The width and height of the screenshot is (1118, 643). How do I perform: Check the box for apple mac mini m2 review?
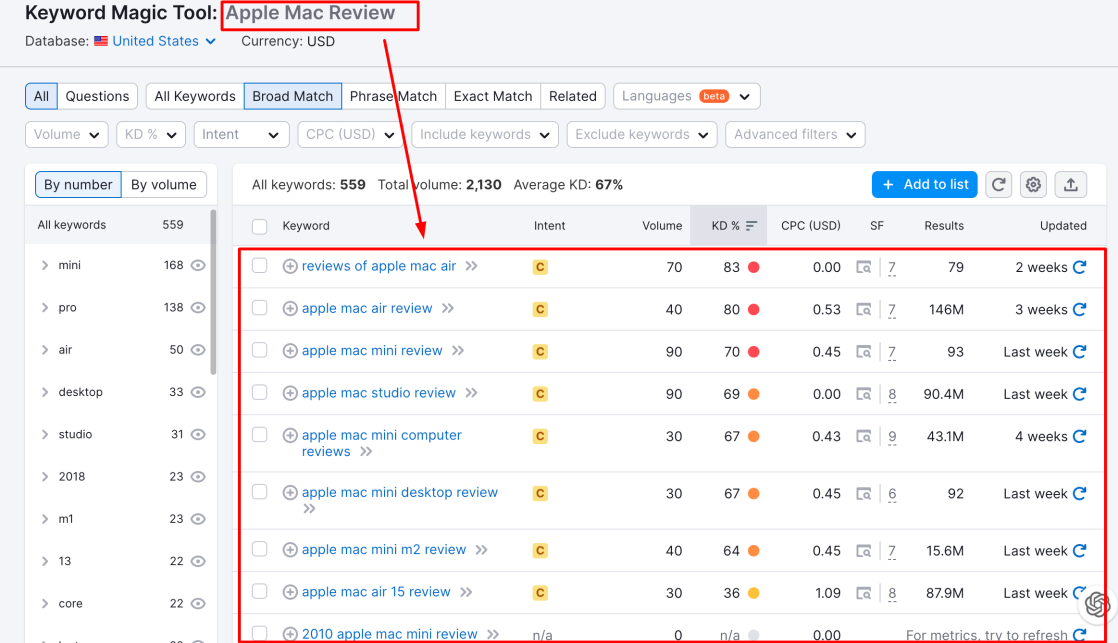(x=260, y=549)
